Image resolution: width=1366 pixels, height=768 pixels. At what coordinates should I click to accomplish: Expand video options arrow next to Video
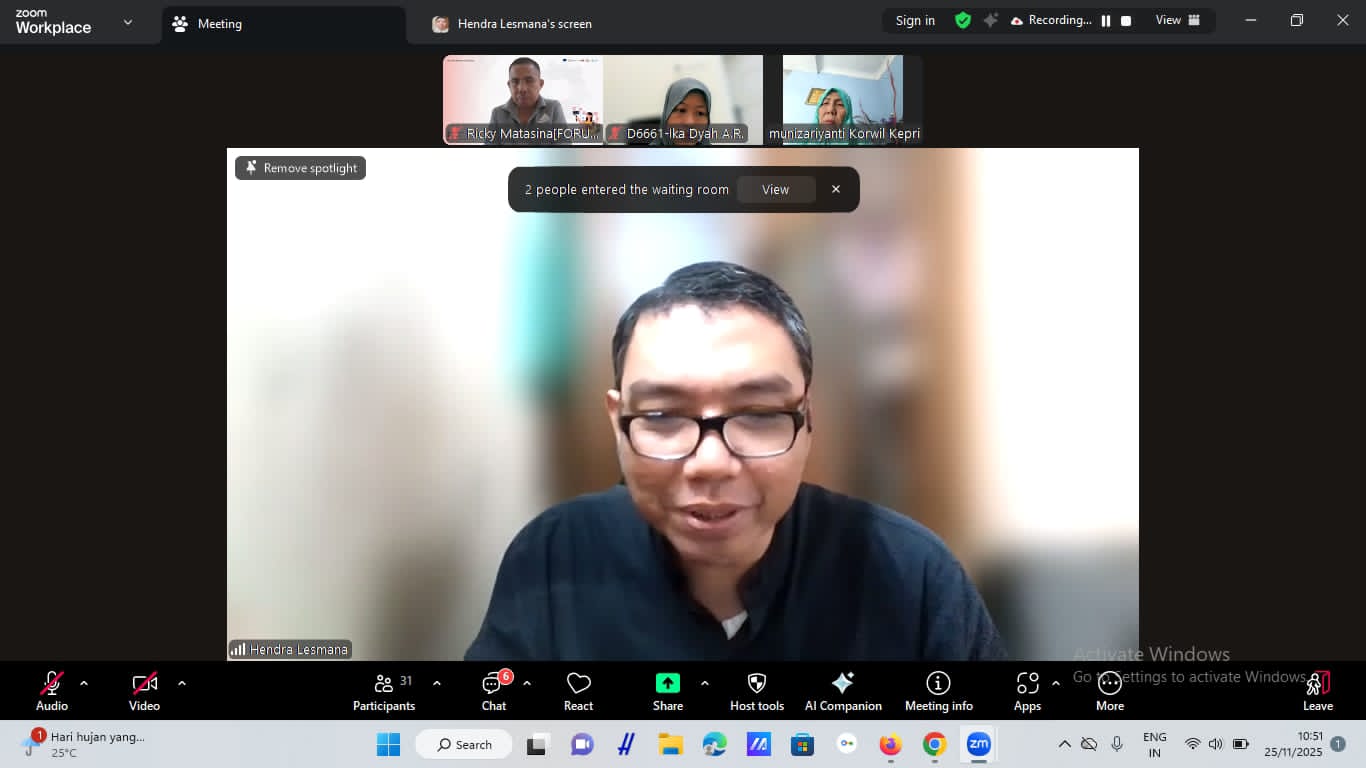click(182, 684)
